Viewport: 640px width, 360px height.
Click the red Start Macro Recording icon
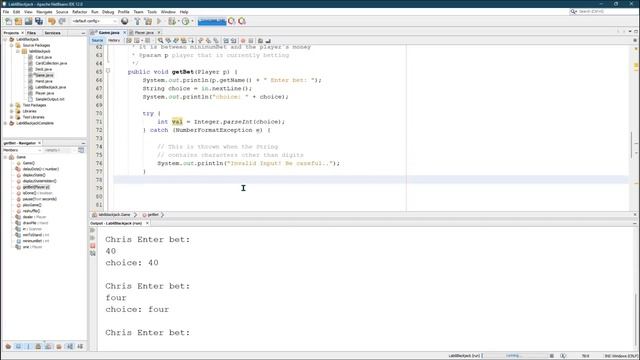click(243, 40)
